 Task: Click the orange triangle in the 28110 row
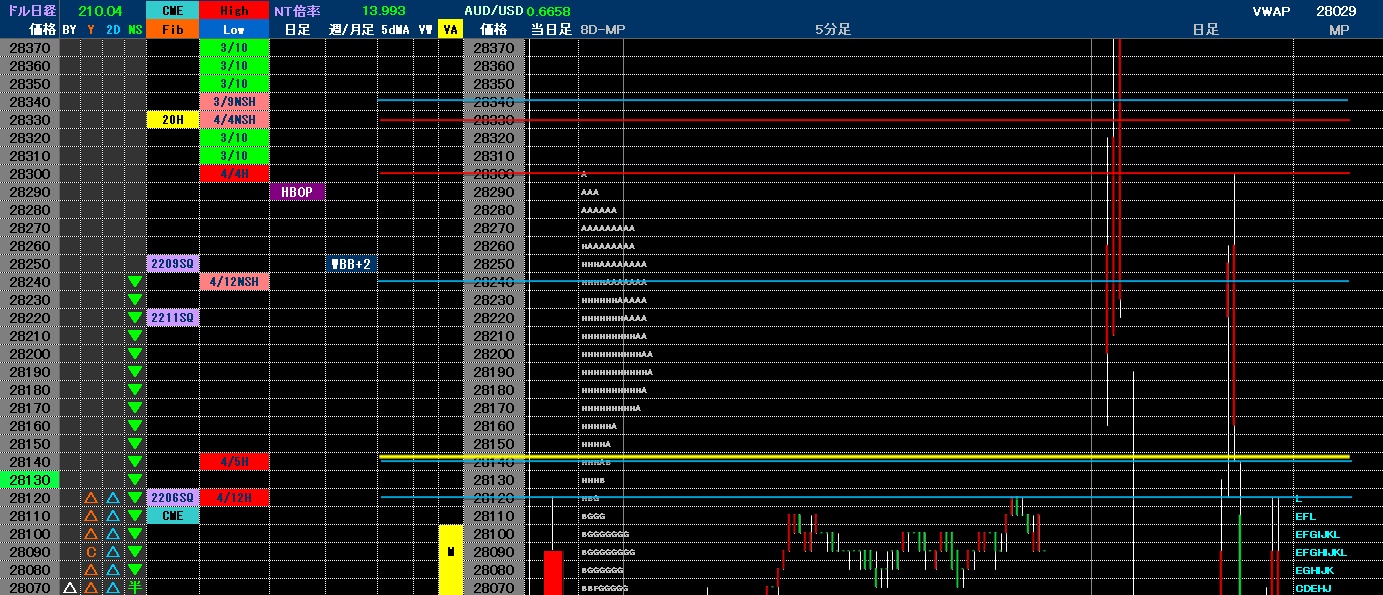[91, 516]
